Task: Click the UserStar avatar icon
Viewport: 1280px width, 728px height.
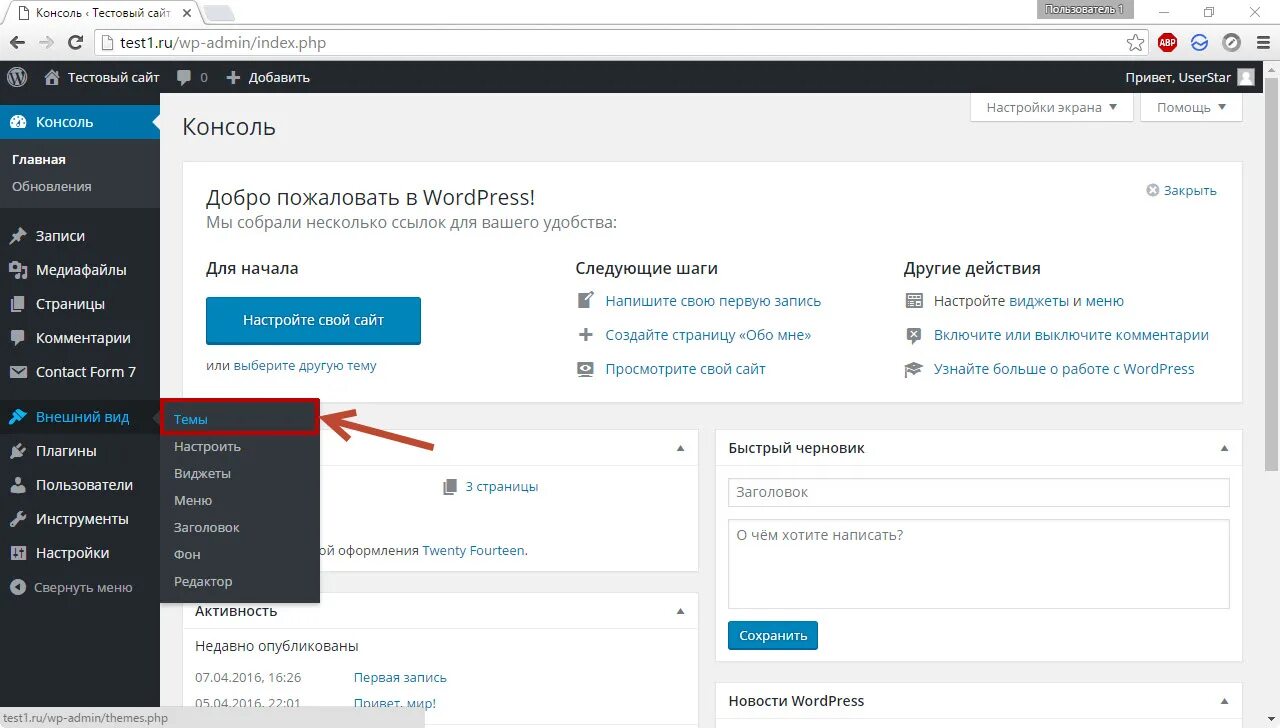Action: point(1245,77)
